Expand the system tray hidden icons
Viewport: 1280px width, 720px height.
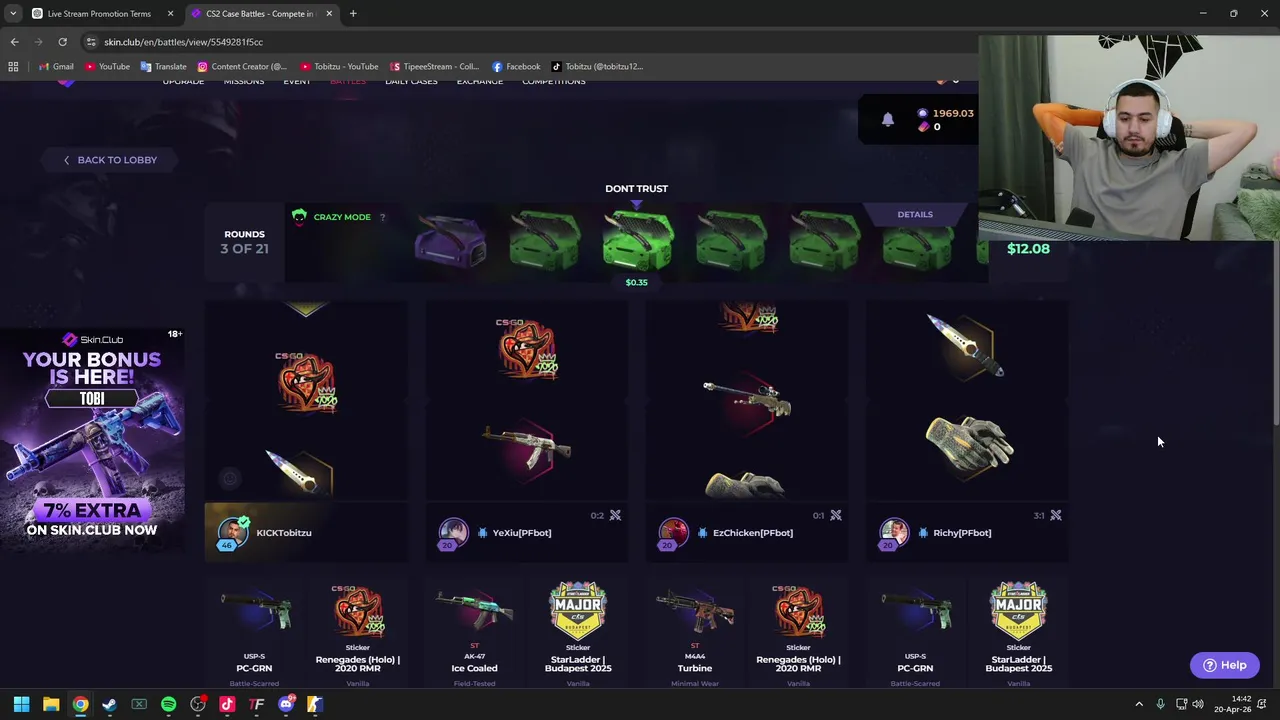(1139, 705)
